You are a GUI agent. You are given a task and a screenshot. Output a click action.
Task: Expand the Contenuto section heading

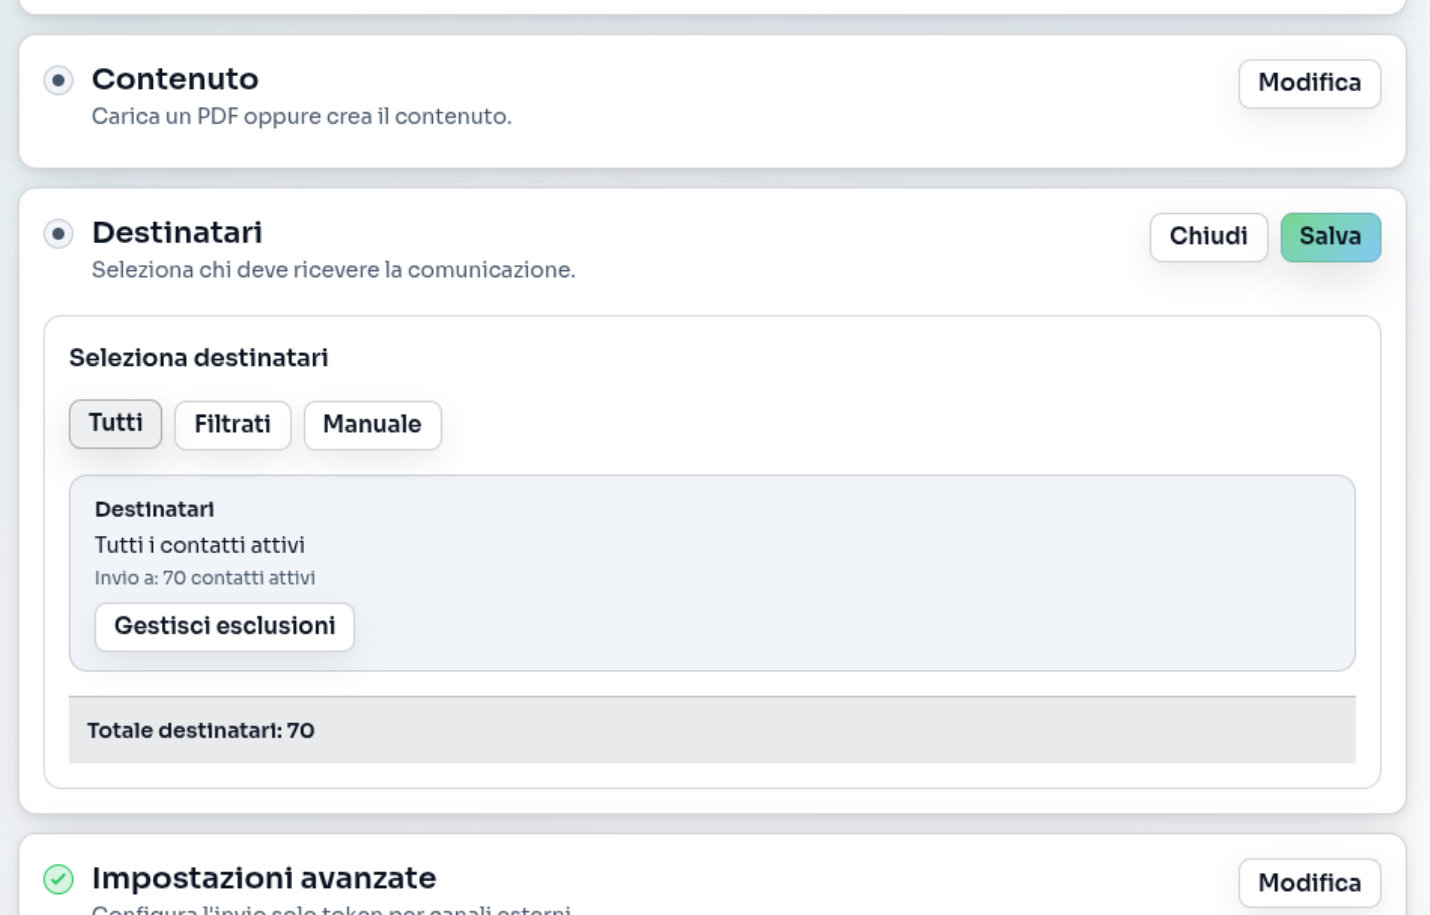[x=175, y=79]
